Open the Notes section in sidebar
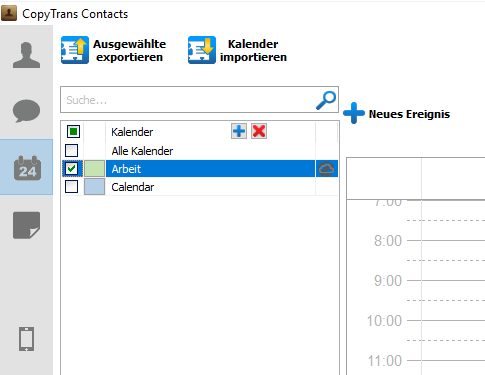The image size is (485, 375). 26,225
